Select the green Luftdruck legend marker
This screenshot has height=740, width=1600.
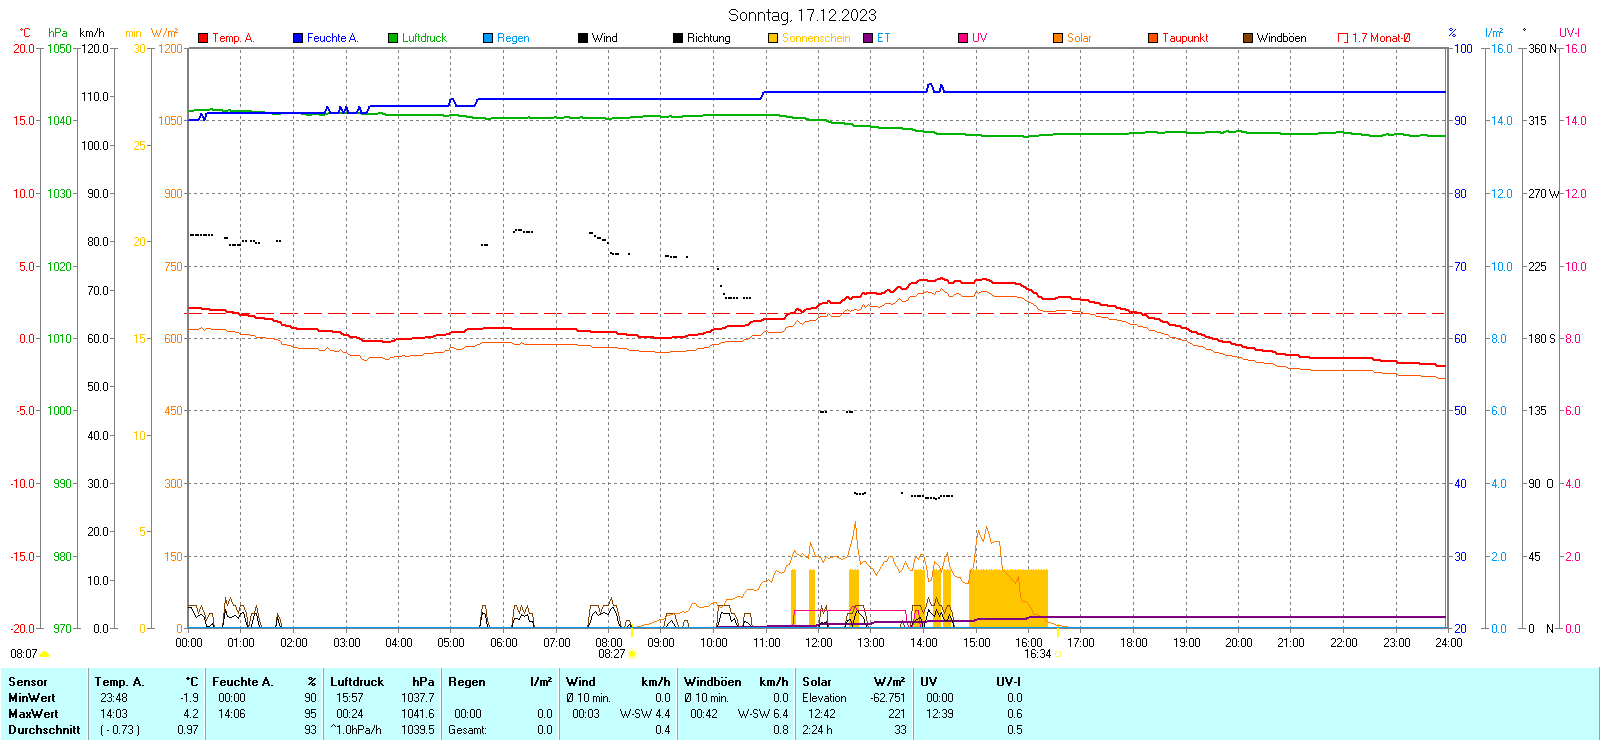393,38
